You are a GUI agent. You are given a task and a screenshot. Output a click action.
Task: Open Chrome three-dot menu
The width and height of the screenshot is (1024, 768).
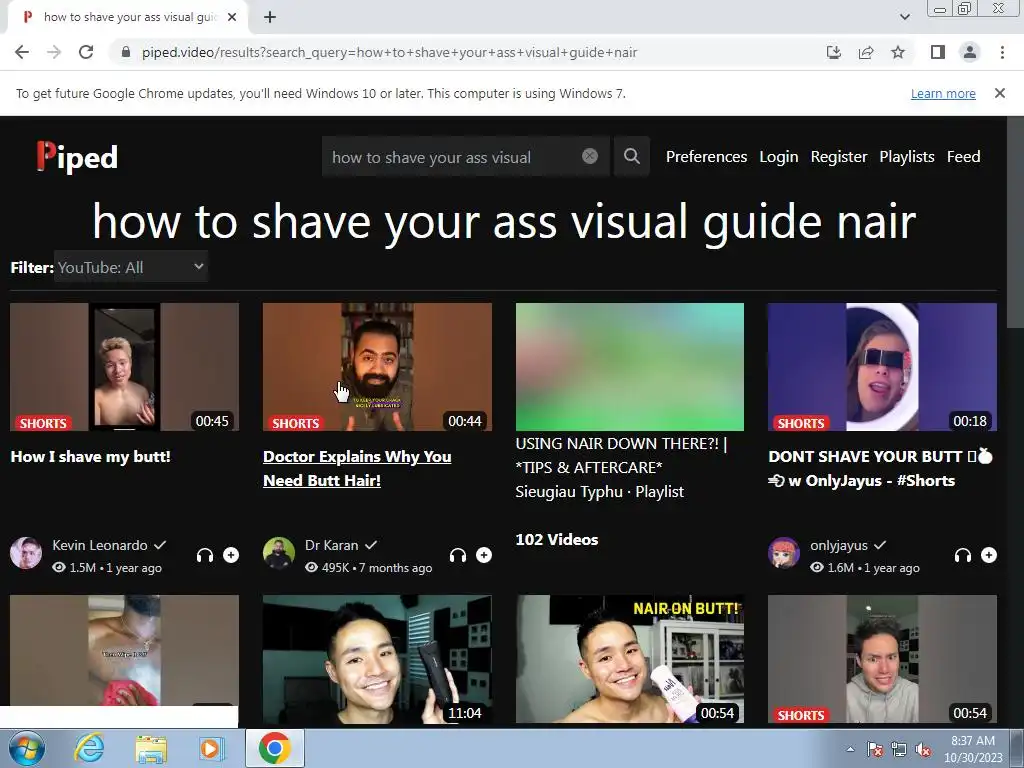point(1002,52)
